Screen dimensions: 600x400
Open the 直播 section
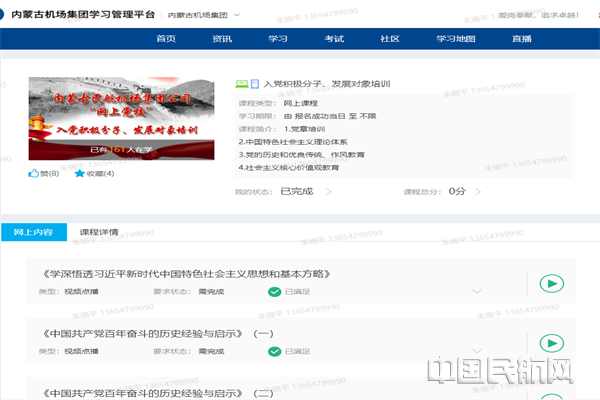(x=522, y=39)
